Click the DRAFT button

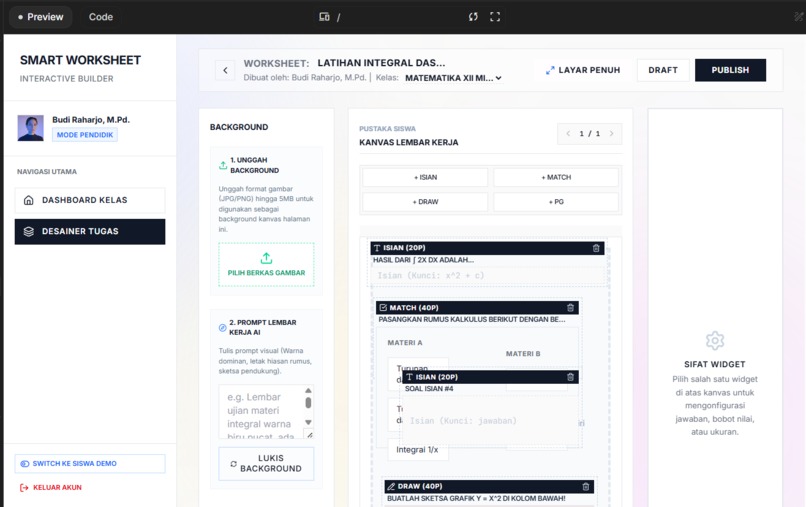pos(663,70)
